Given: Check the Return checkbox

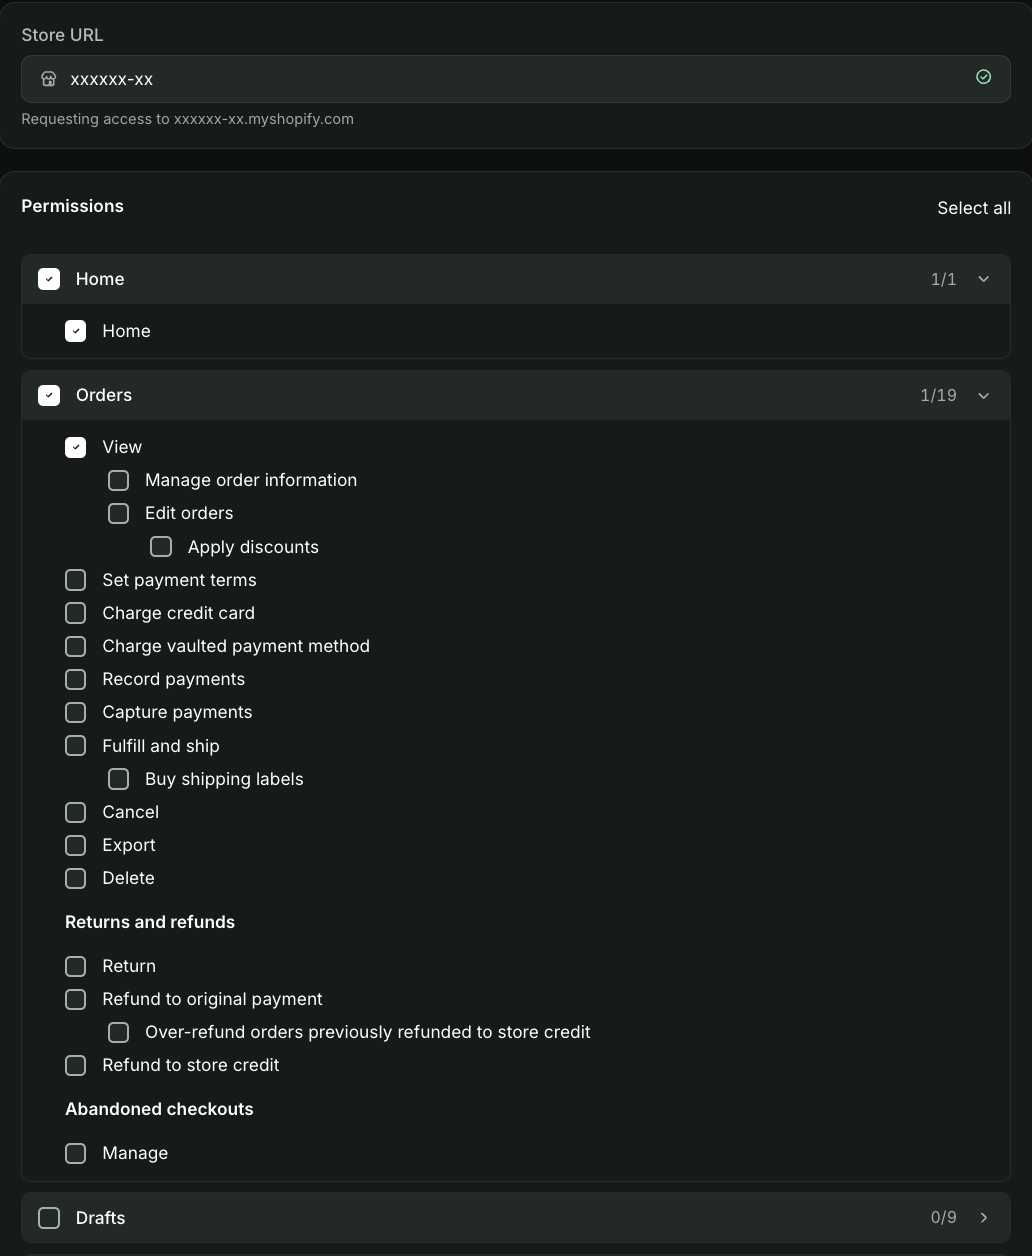Looking at the screenshot, I should pyautogui.click(x=76, y=966).
